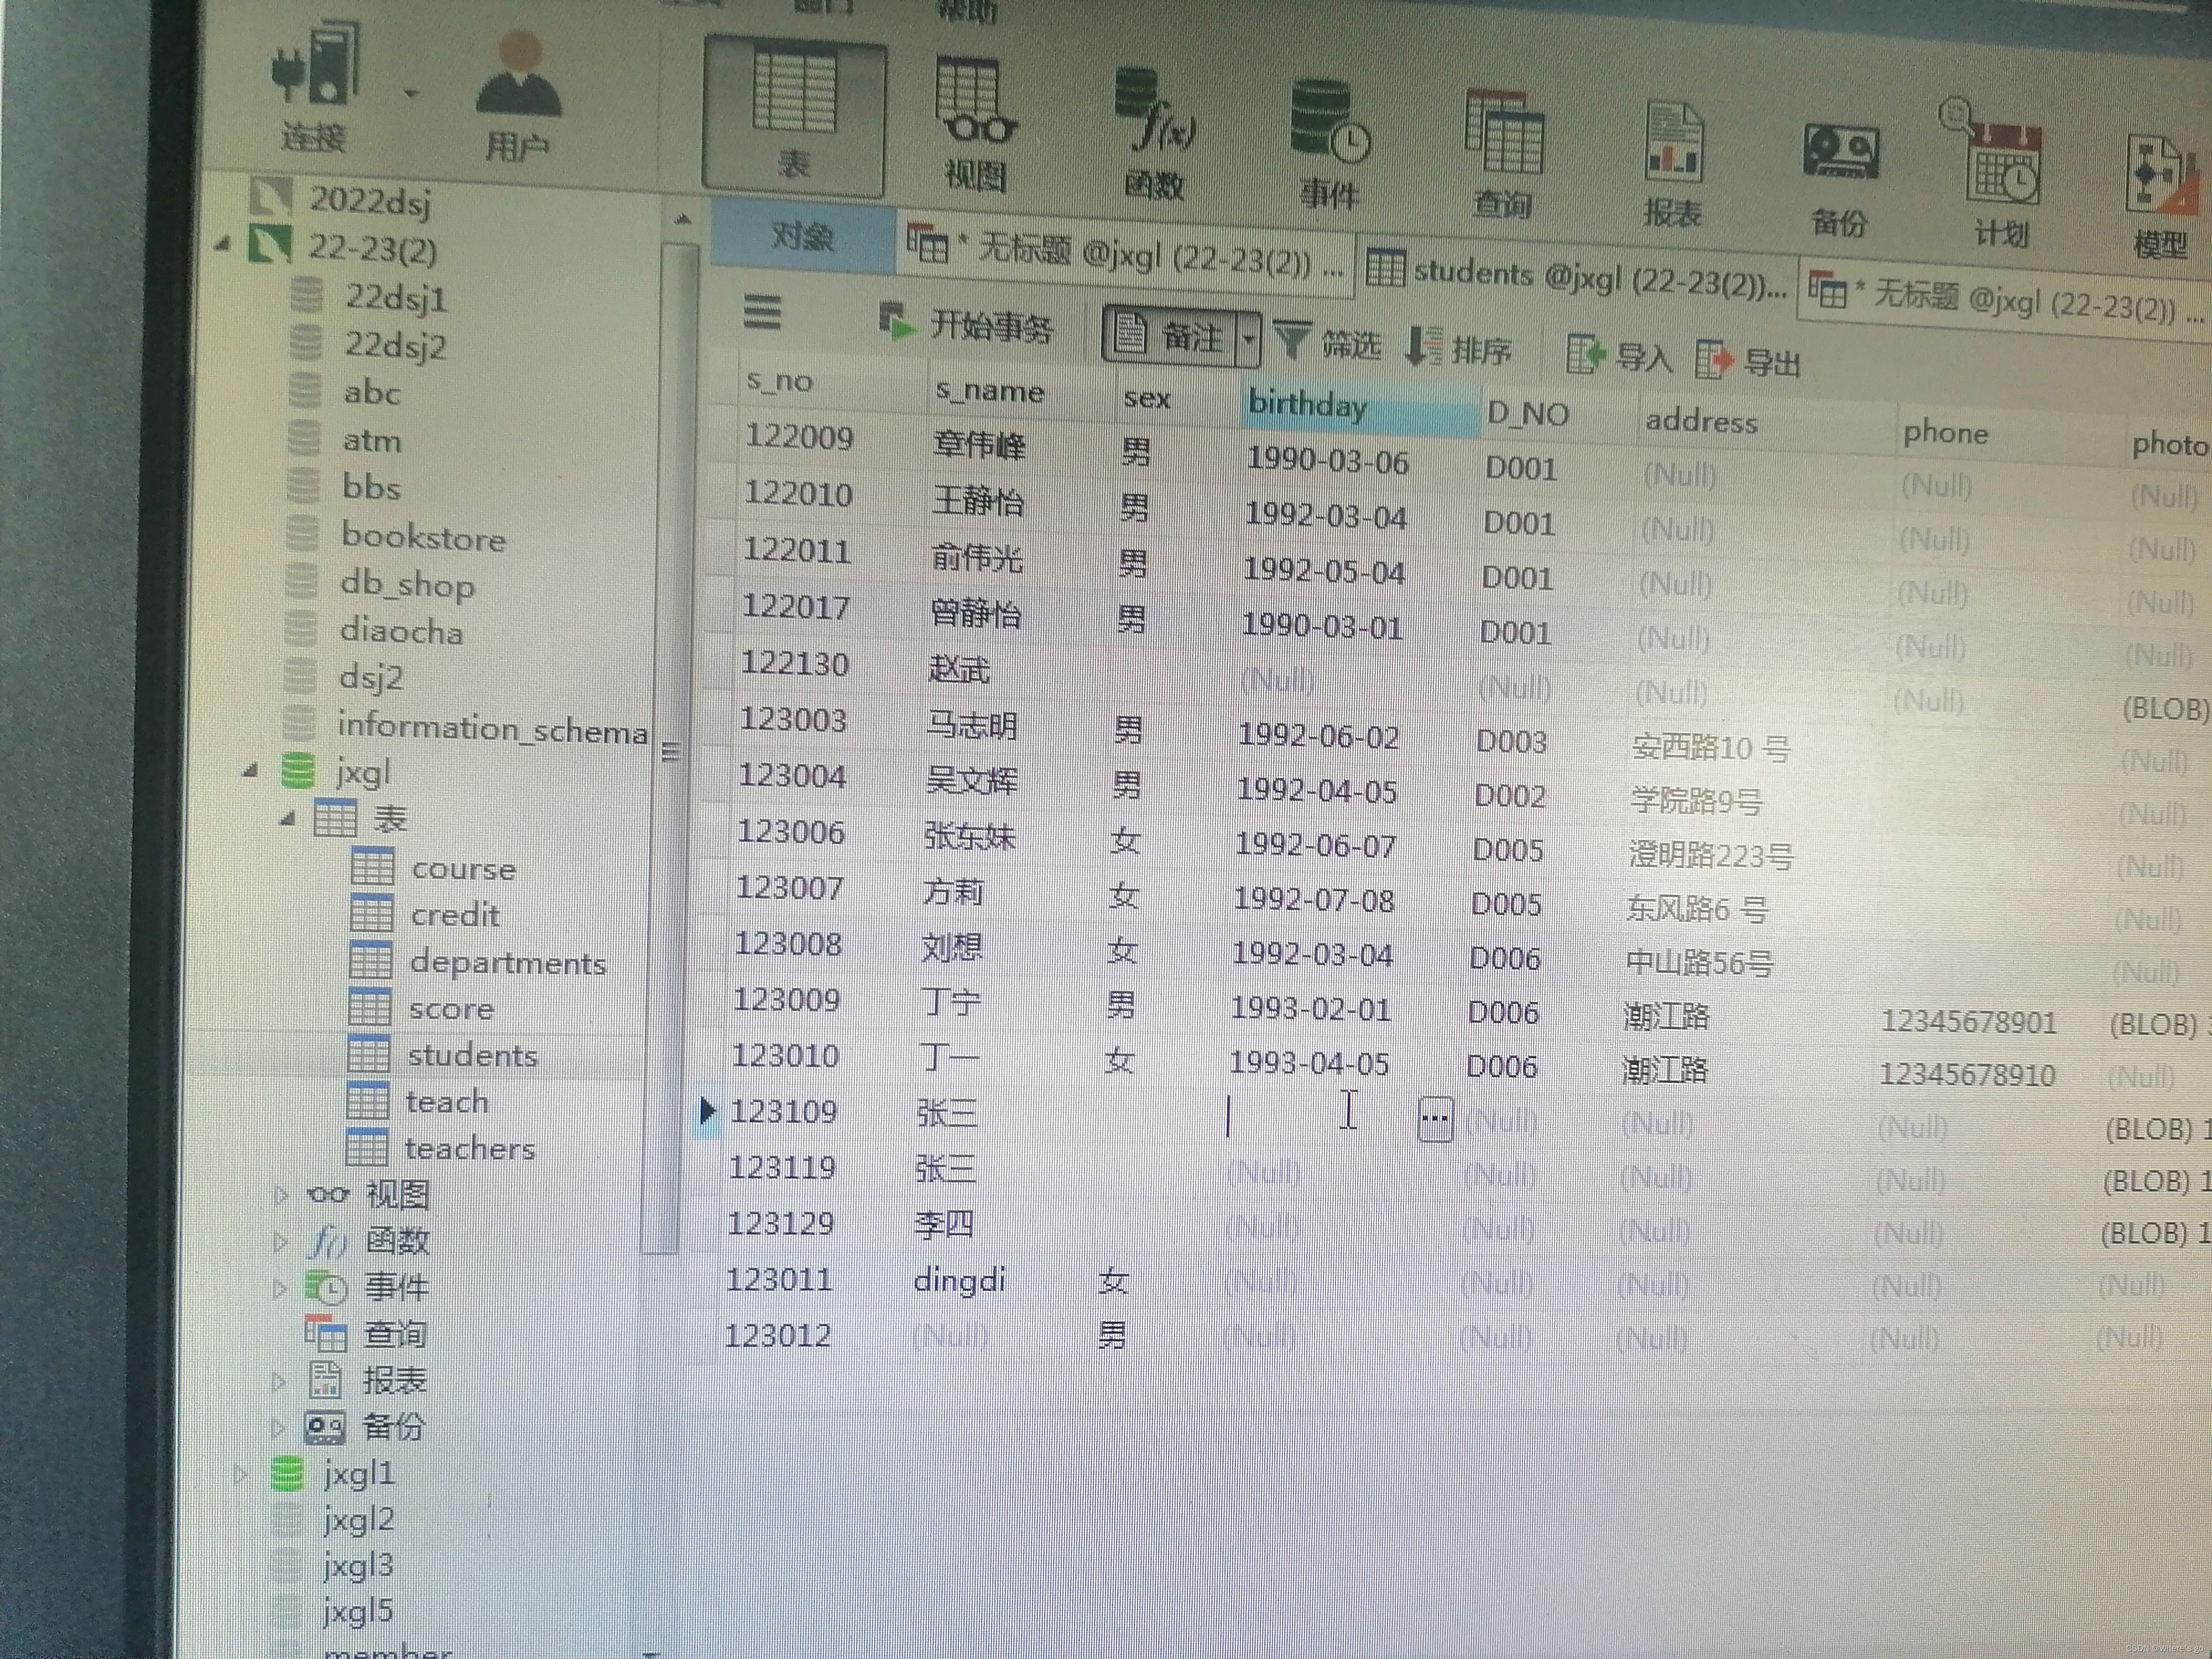
Task: Expand the 视图 node under jxgl
Action: click(x=281, y=1194)
